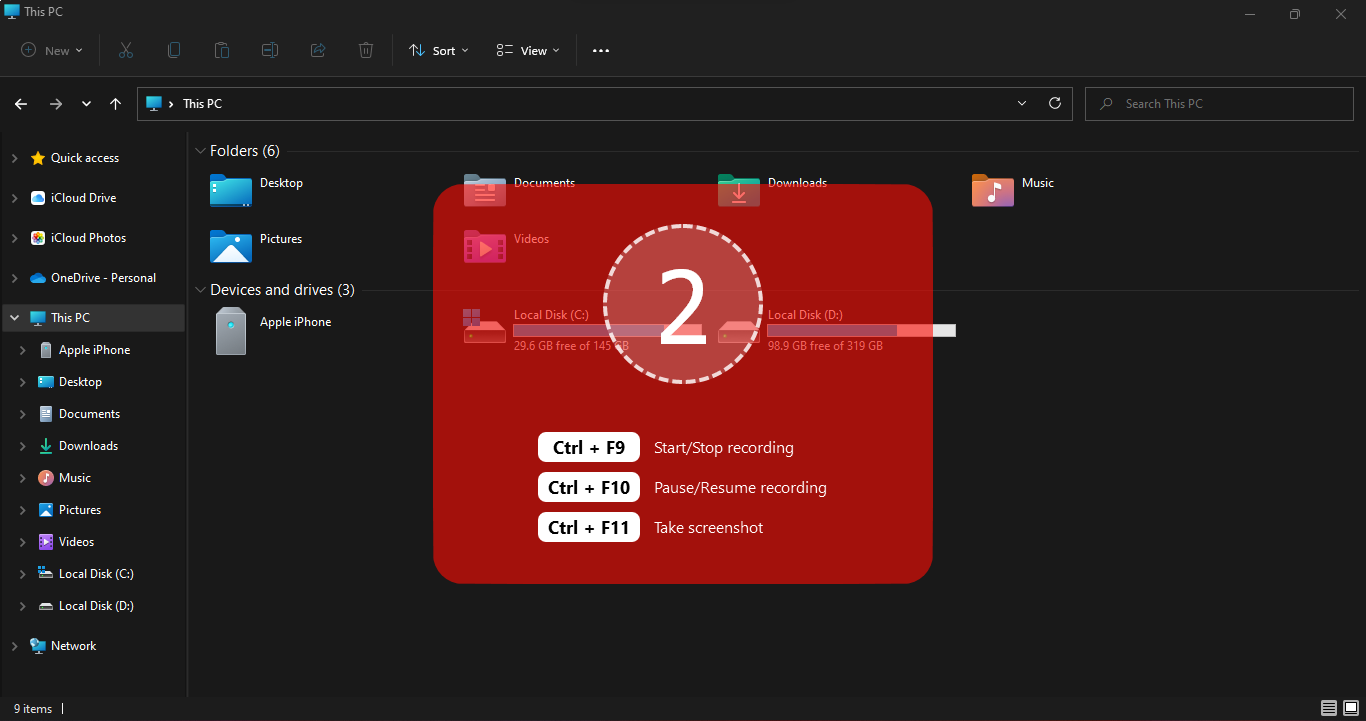
Task: Open the See more ellipsis menu
Action: (x=601, y=50)
